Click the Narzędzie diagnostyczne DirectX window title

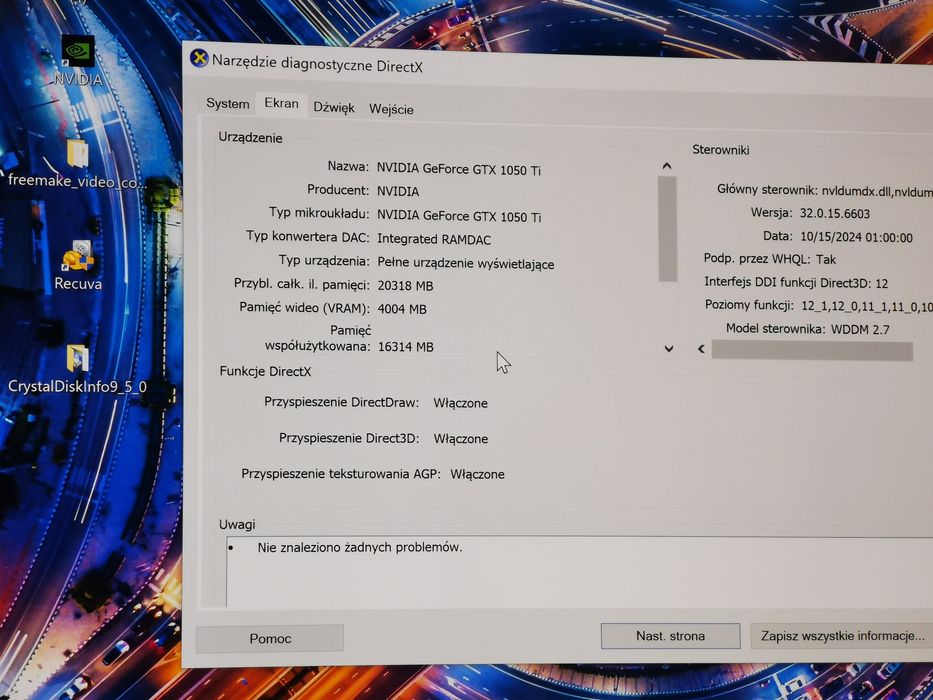pyautogui.click(x=317, y=63)
